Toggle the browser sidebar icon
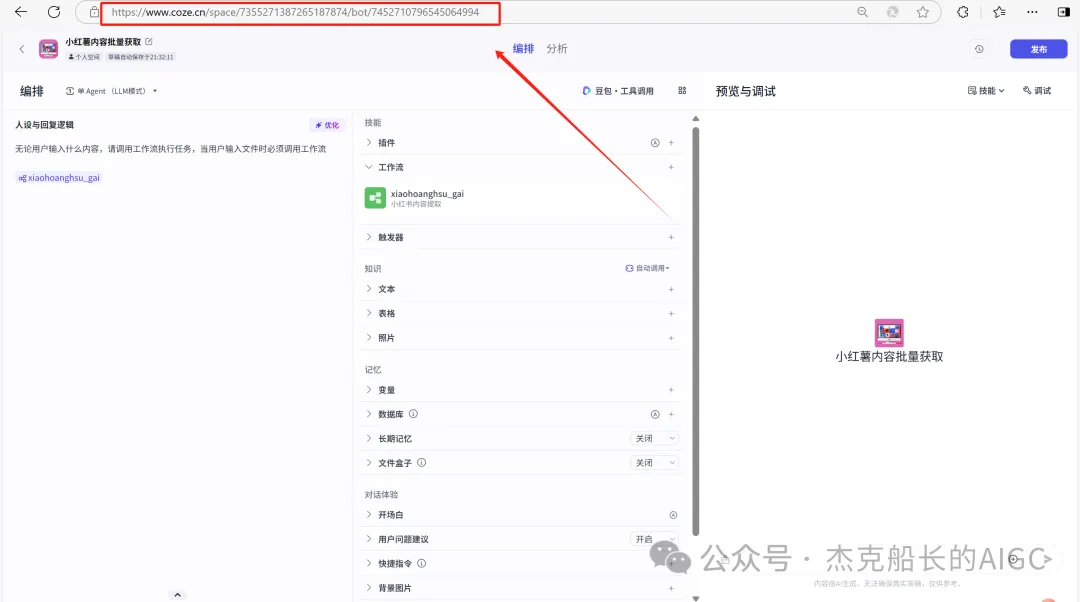This screenshot has height=602, width=1080. (x=1063, y=12)
